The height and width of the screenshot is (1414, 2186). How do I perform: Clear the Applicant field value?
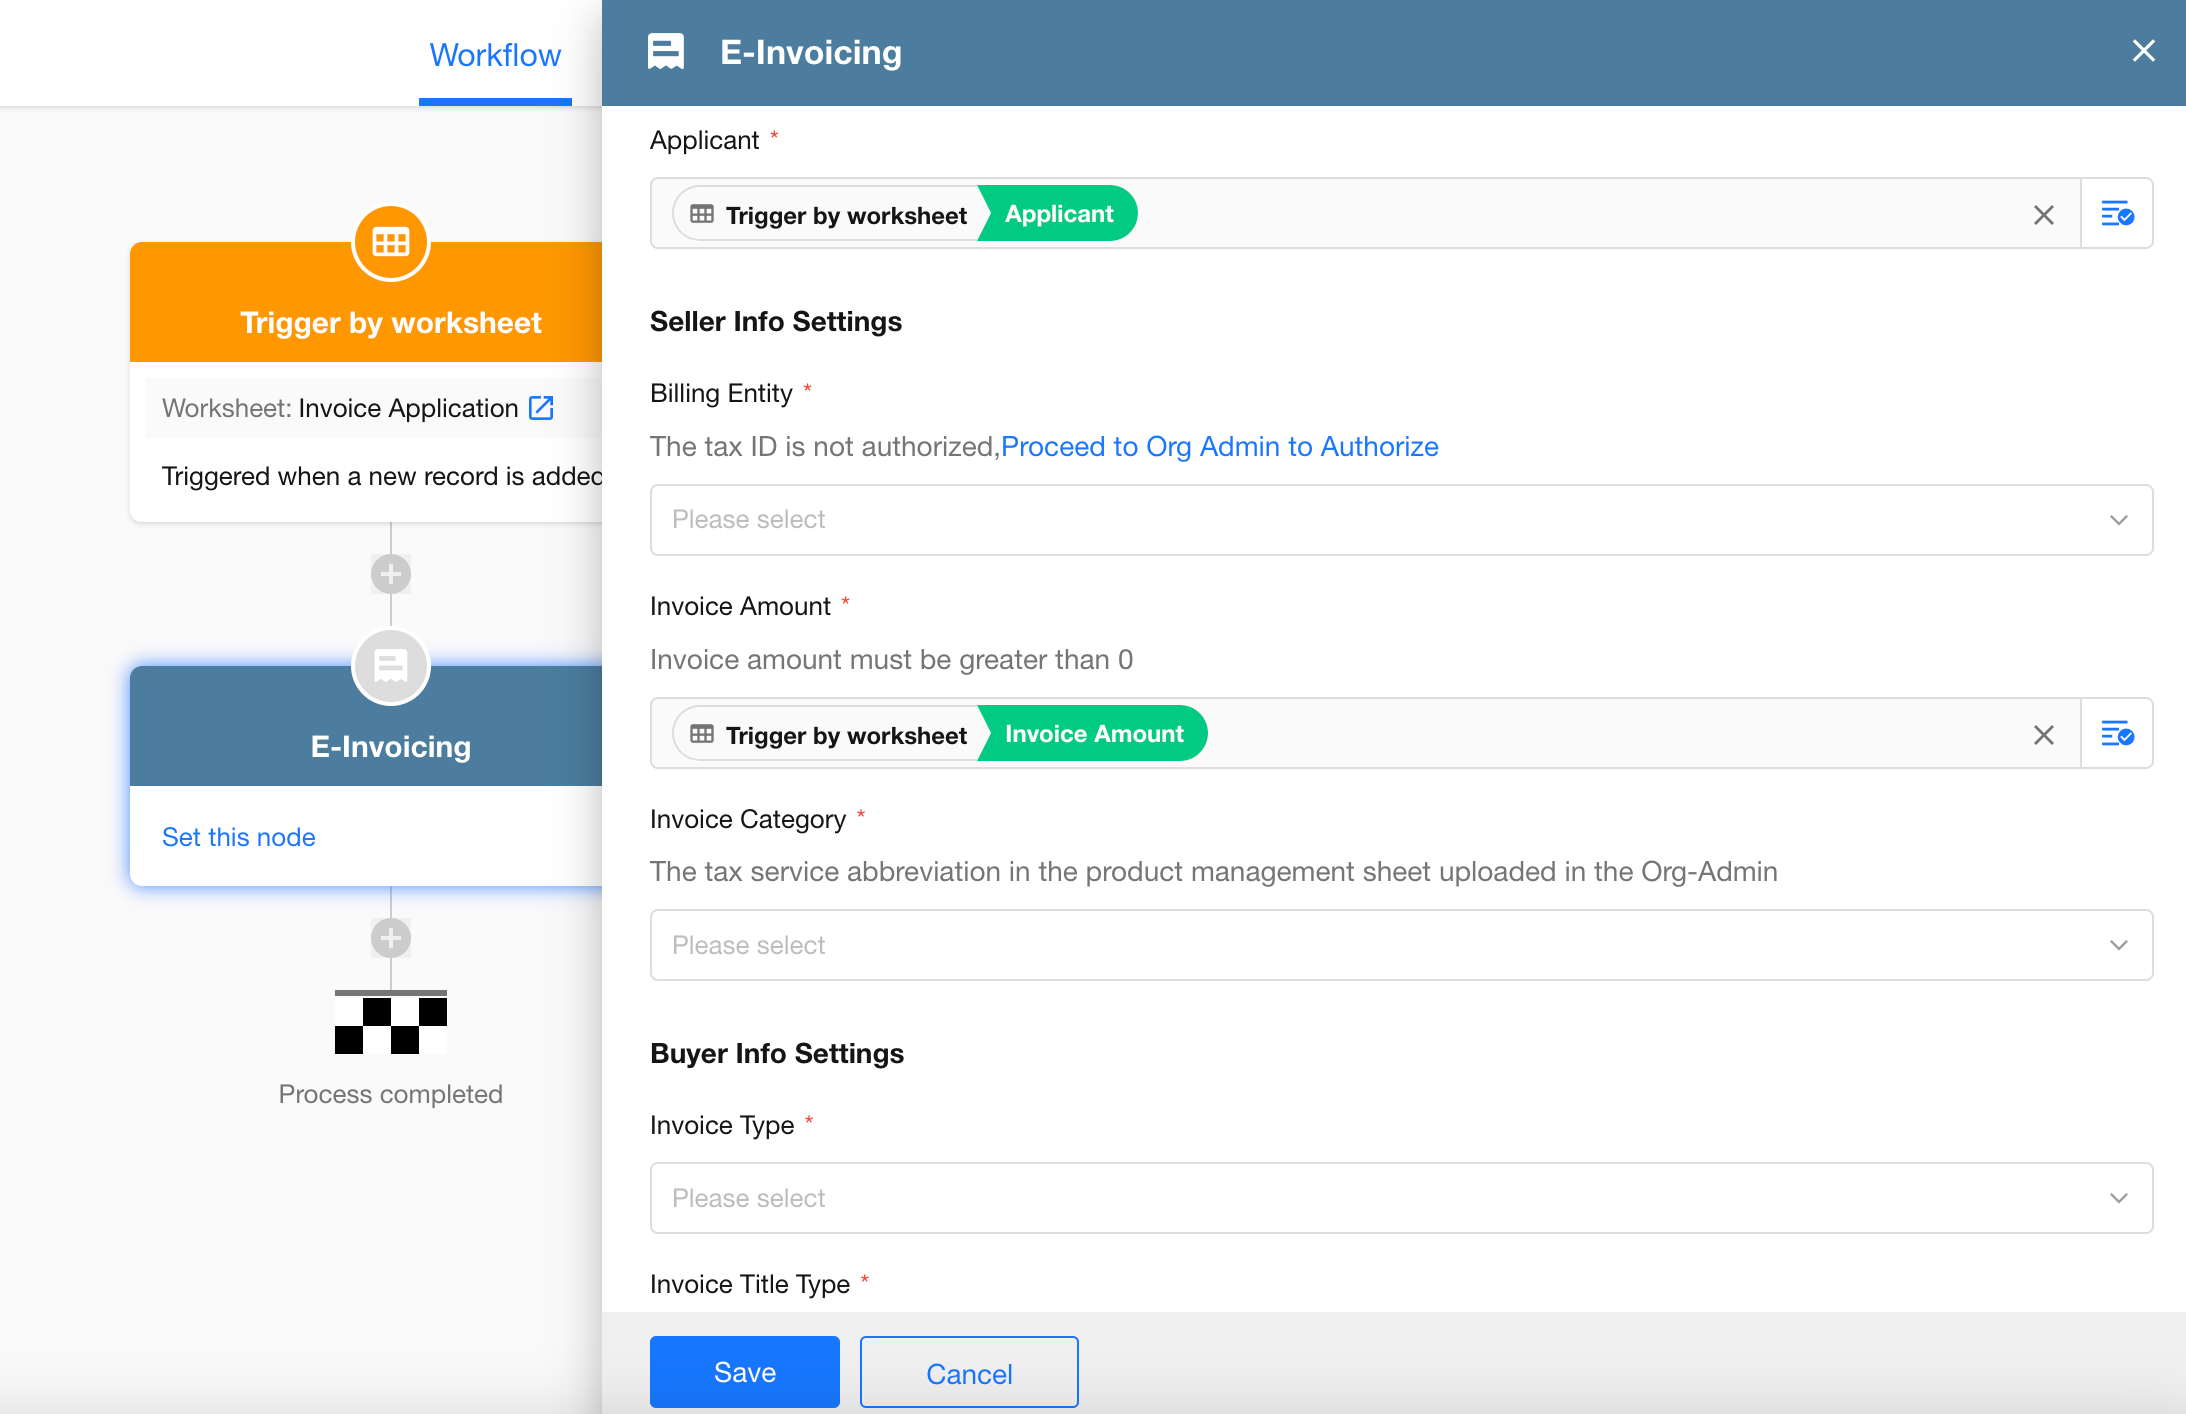tap(2043, 215)
